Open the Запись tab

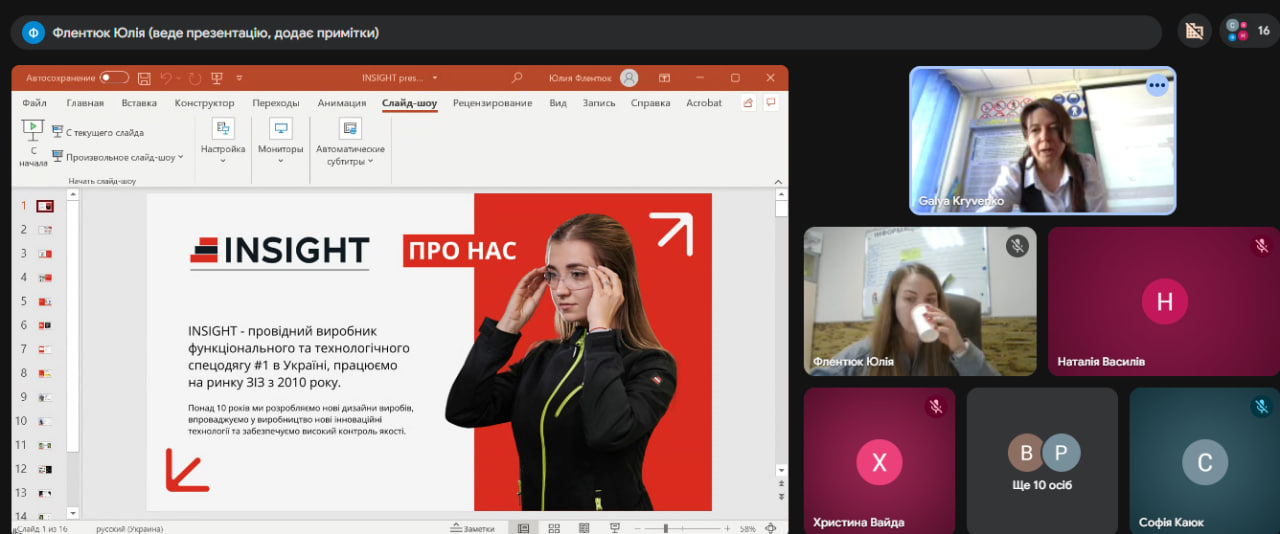point(599,103)
